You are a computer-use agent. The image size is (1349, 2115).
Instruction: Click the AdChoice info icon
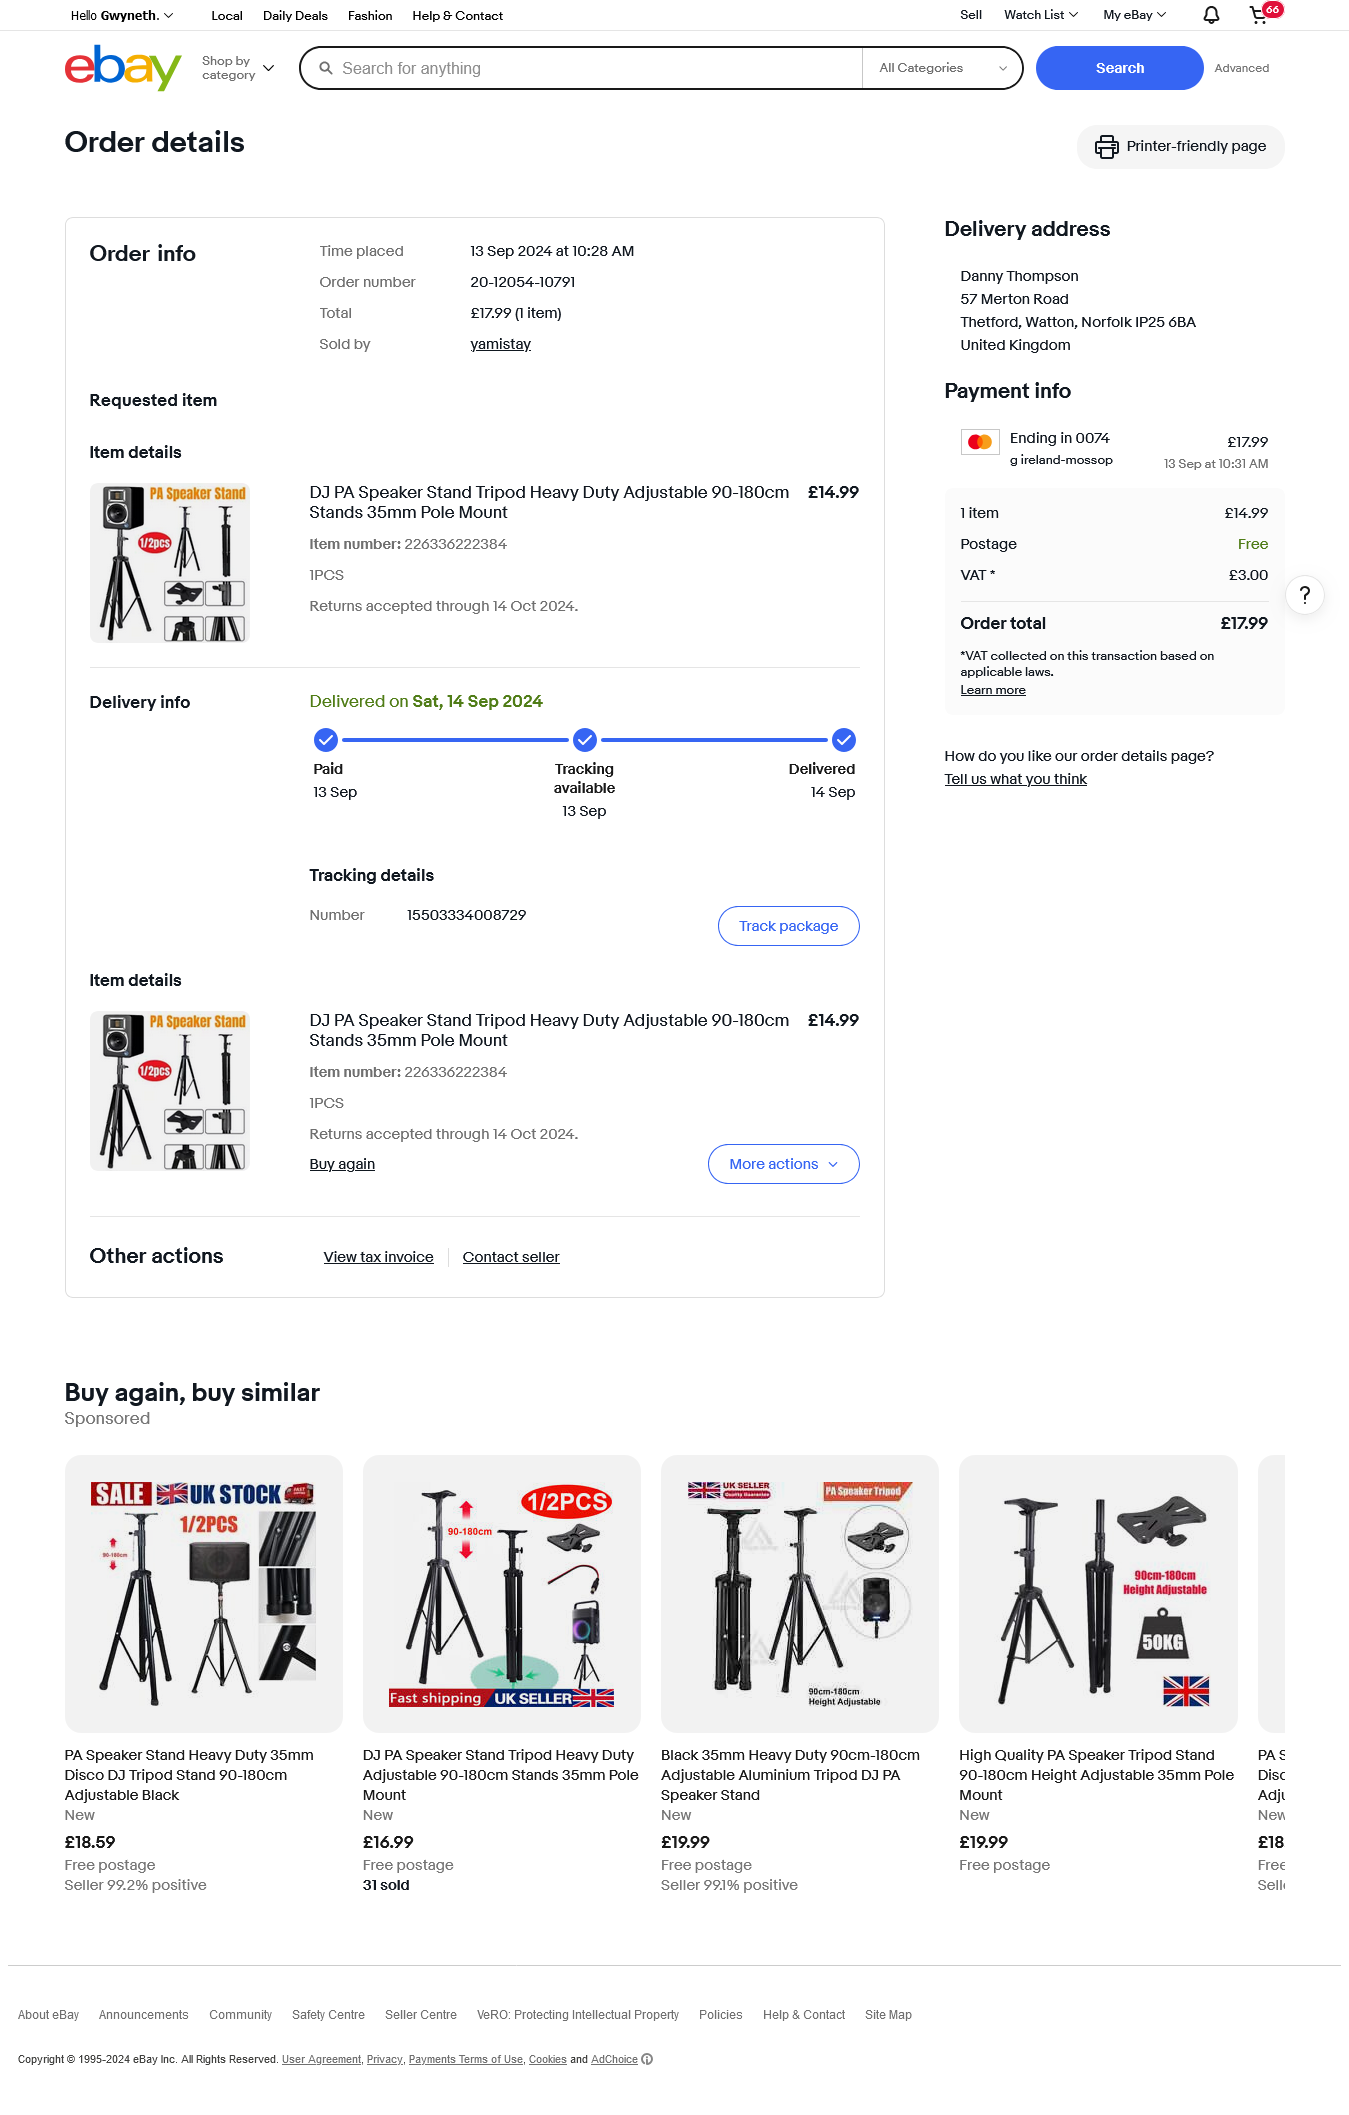coord(647,2059)
